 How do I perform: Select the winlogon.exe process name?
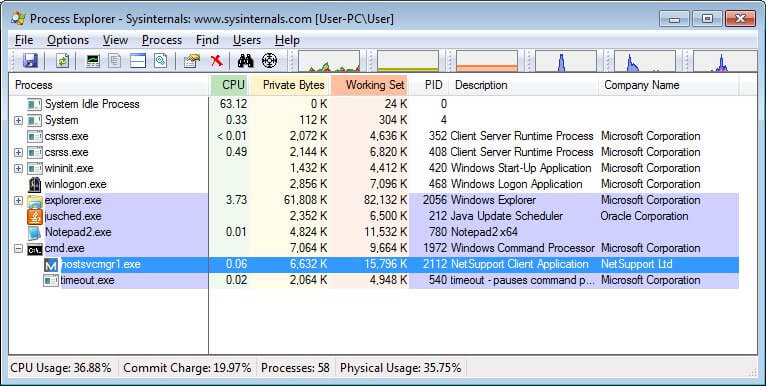75,184
